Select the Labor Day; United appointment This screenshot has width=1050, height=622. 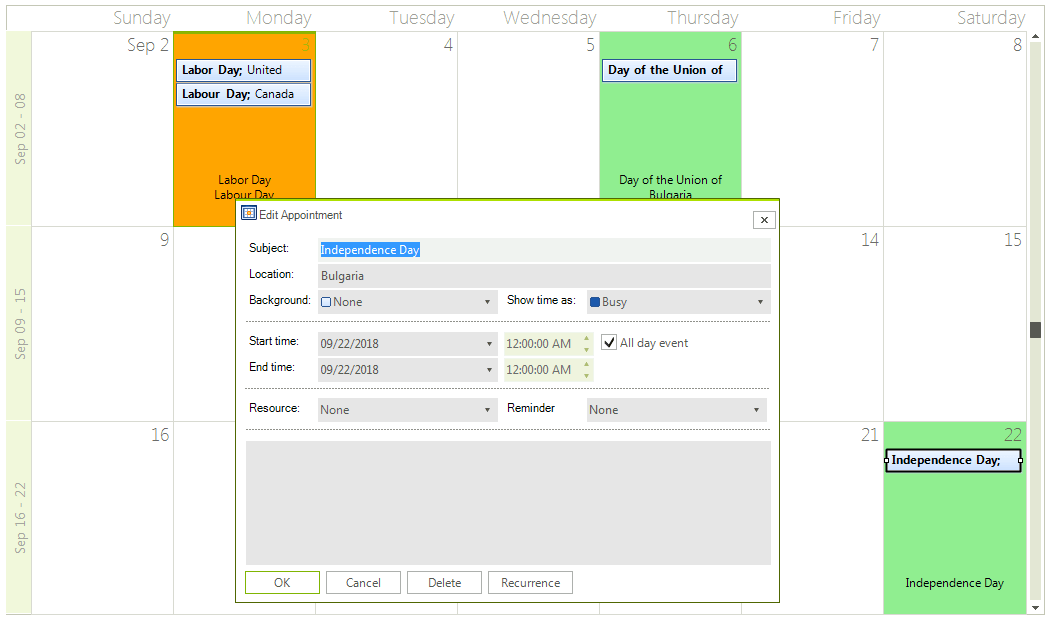click(x=243, y=70)
